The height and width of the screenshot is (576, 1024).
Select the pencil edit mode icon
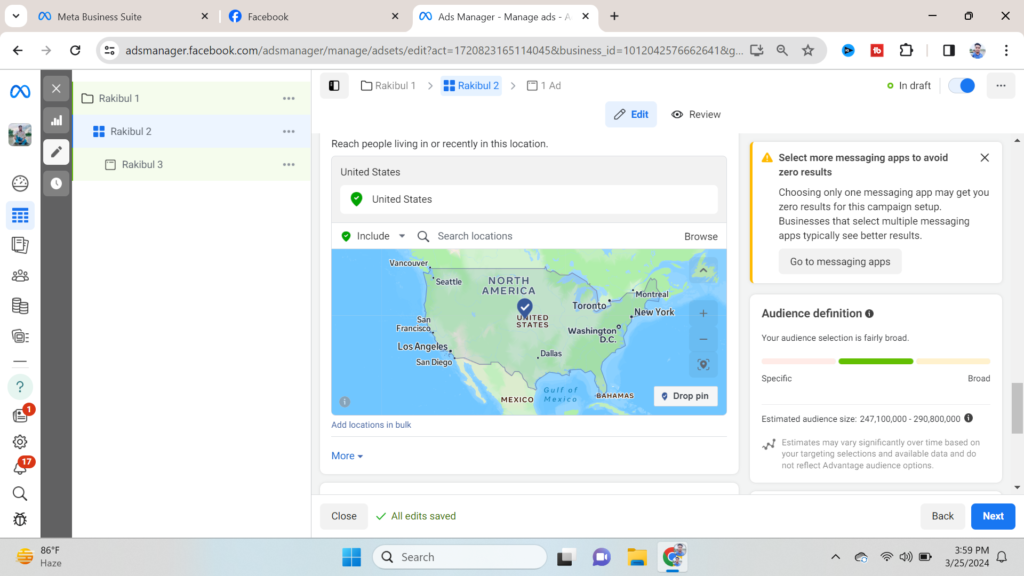click(56, 152)
